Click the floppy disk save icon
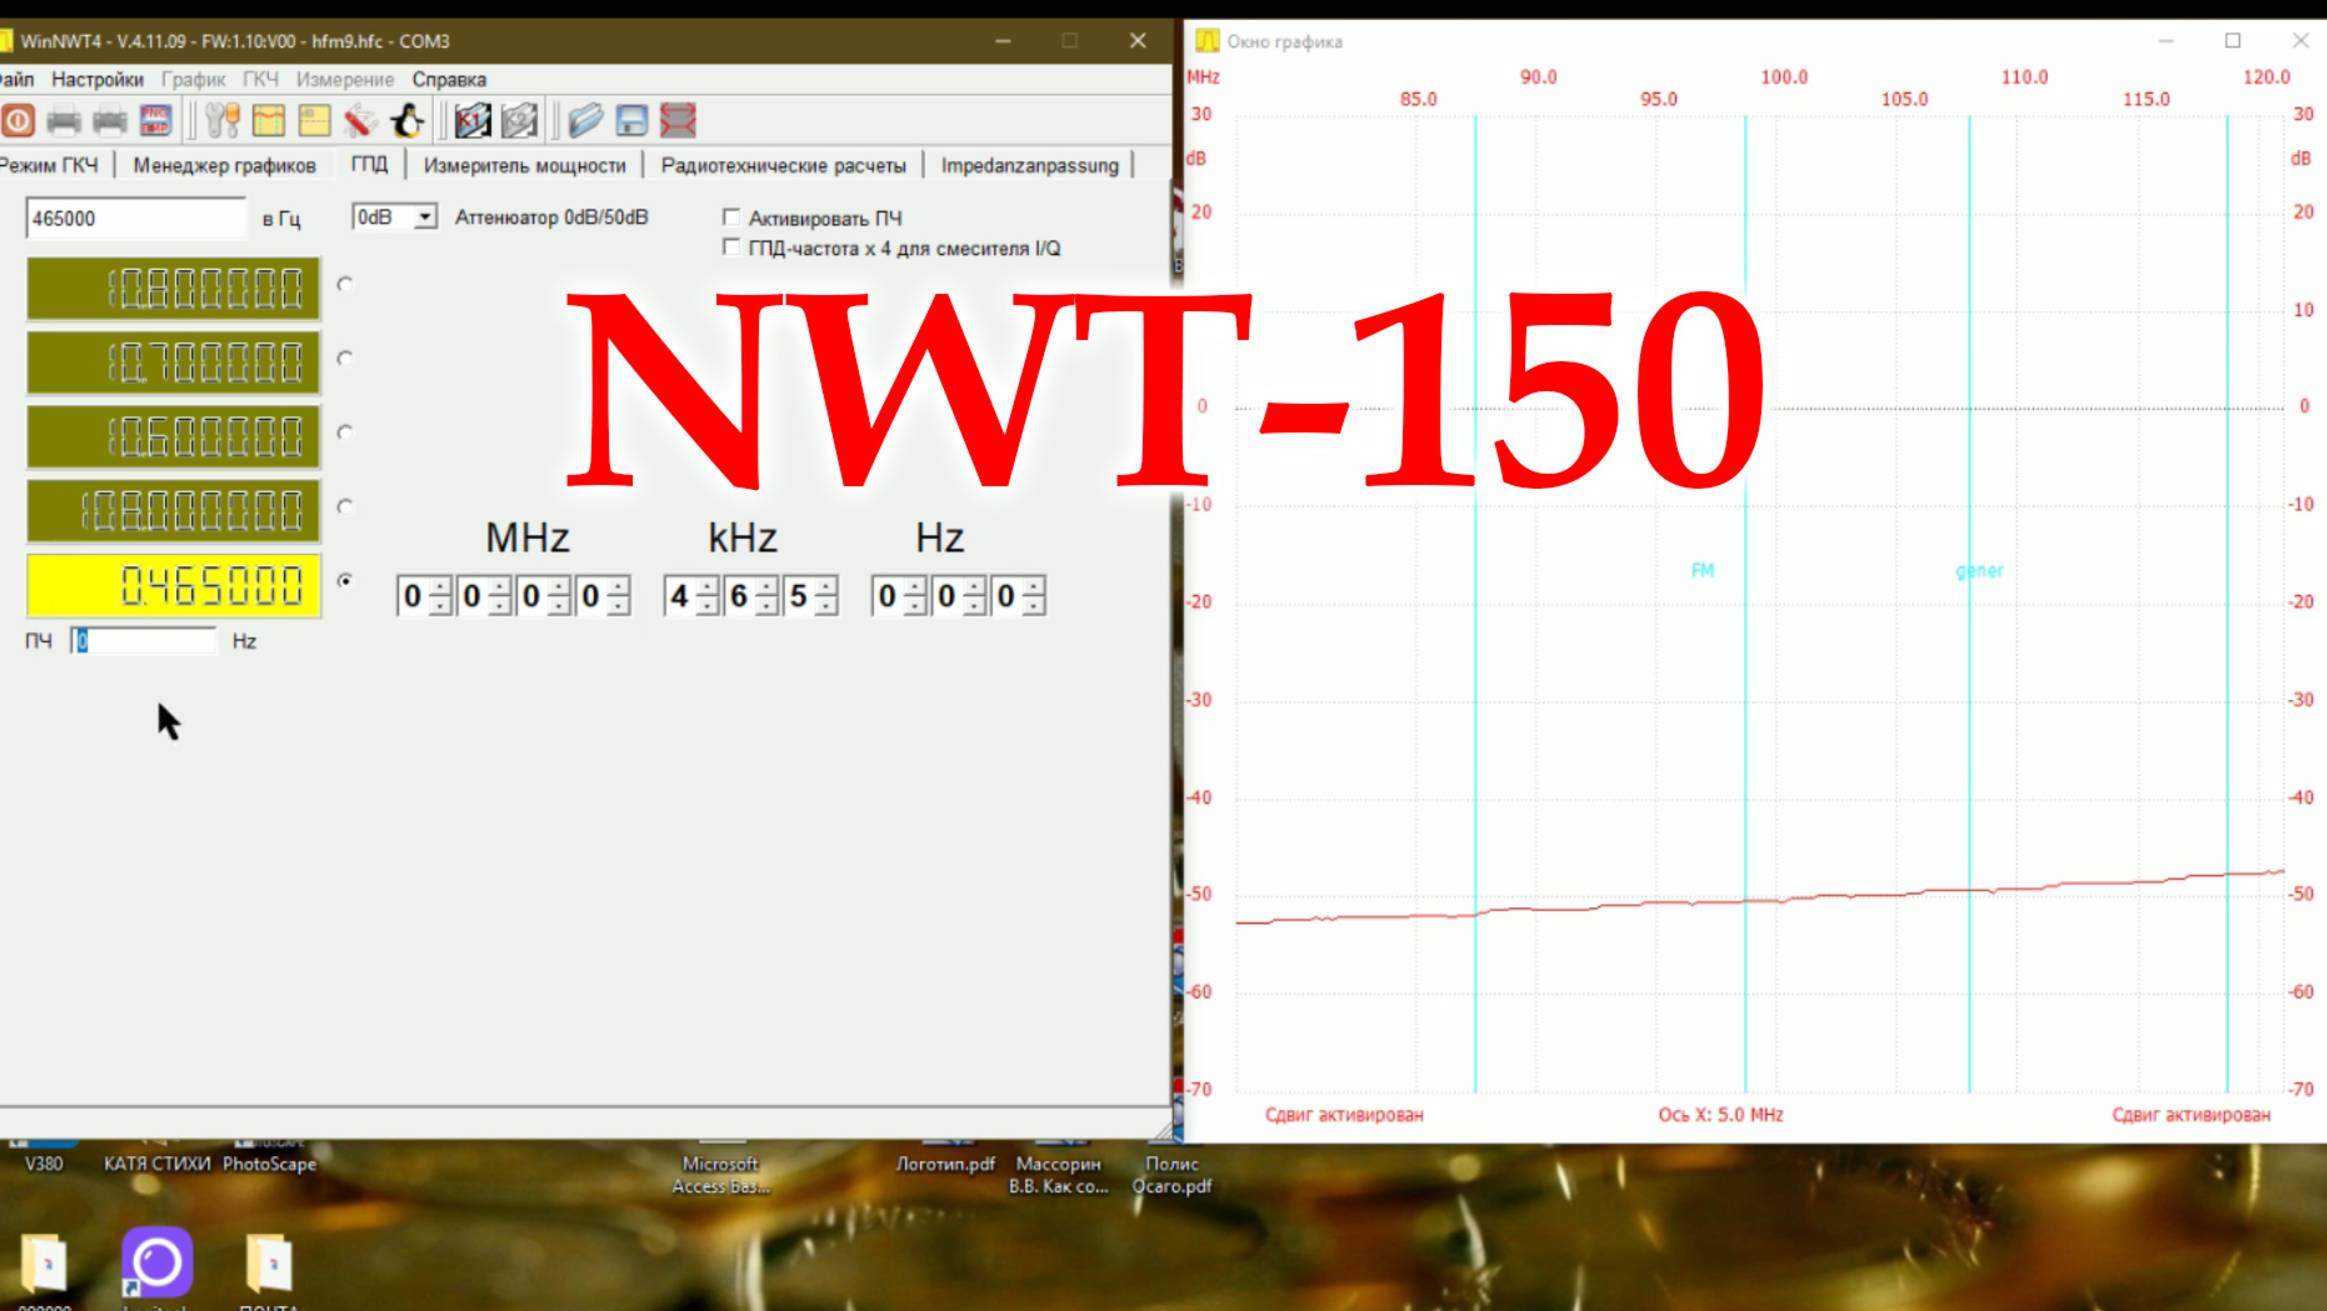This screenshot has width=2327, height=1311. [630, 120]
